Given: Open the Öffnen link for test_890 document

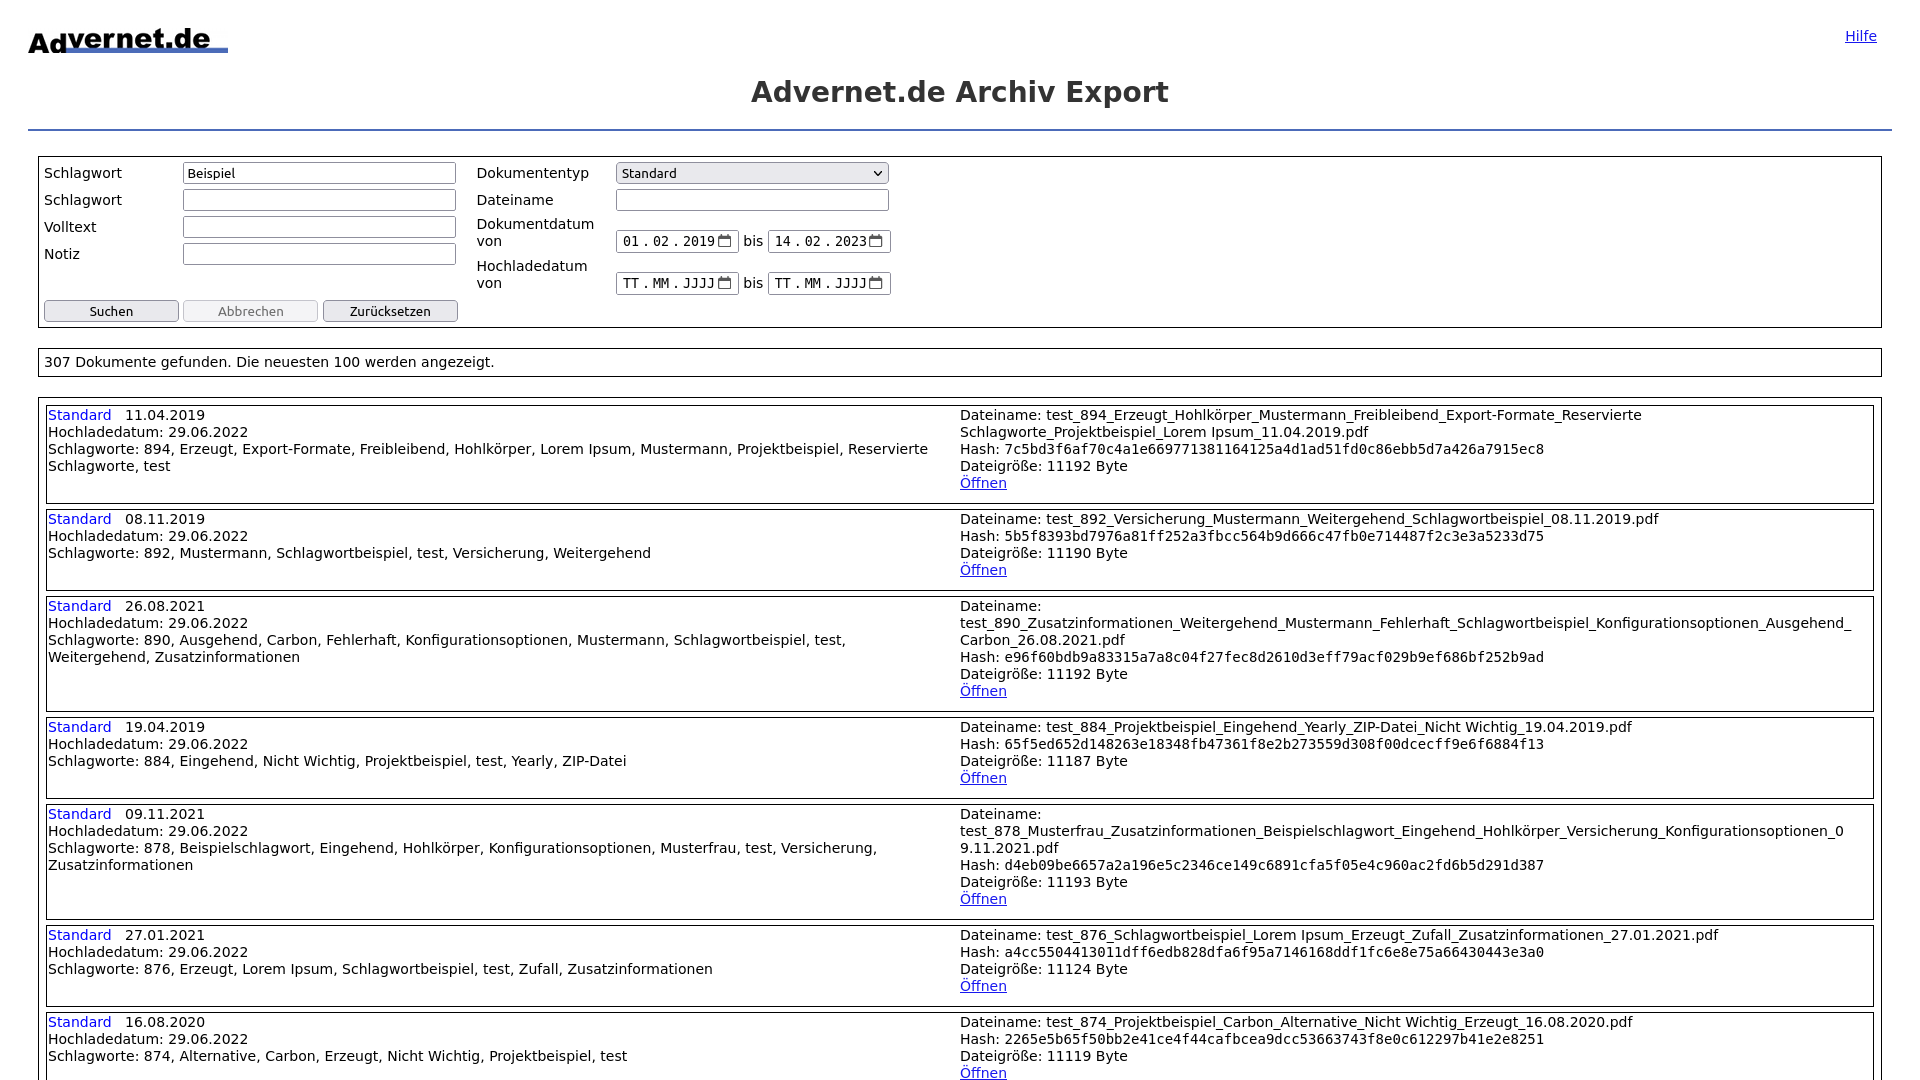Looking at the screenshot, I should pyautogui.click(x=983, y=691).
